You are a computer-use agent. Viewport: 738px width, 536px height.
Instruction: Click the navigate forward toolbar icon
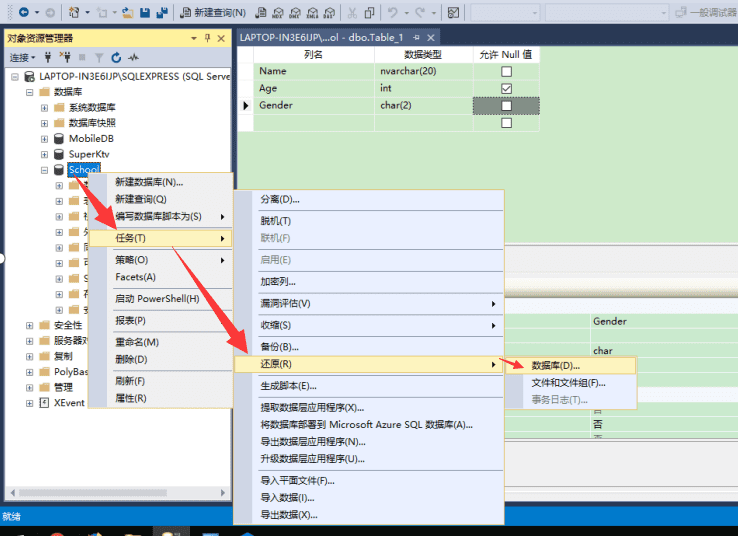click(x=50, y=12)
